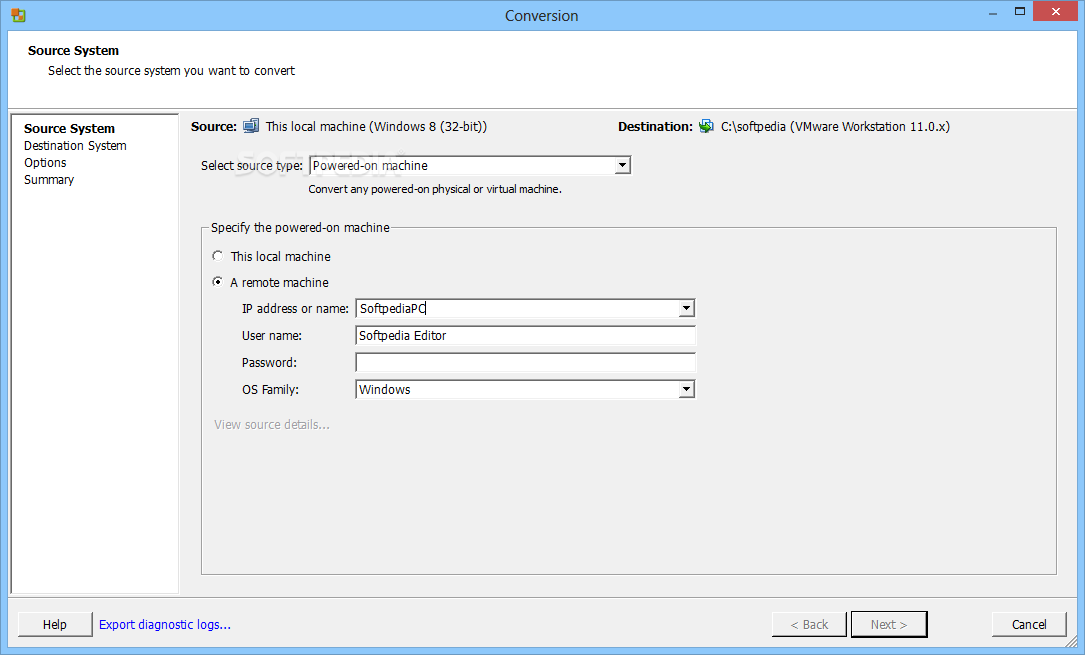
Task: Open the OS Family dropdown arrow
Action: (686, 389)
